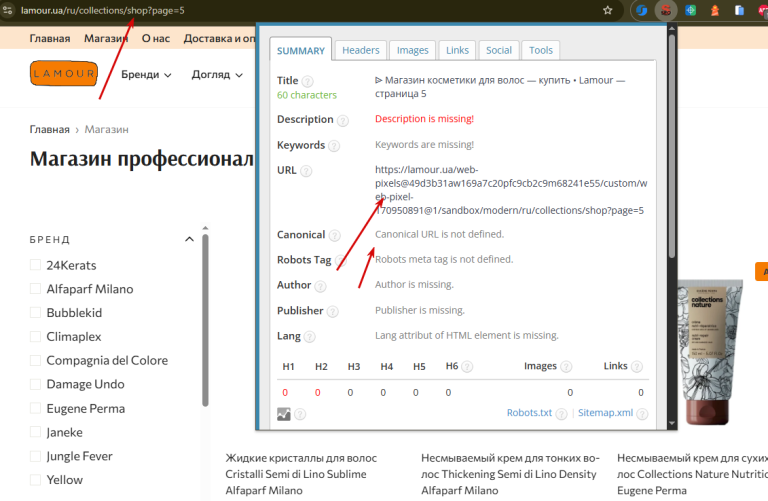This screenshot has width=768, height=501.
Task: Check the Compagnia del Colore filter
Action: (35, 360)
